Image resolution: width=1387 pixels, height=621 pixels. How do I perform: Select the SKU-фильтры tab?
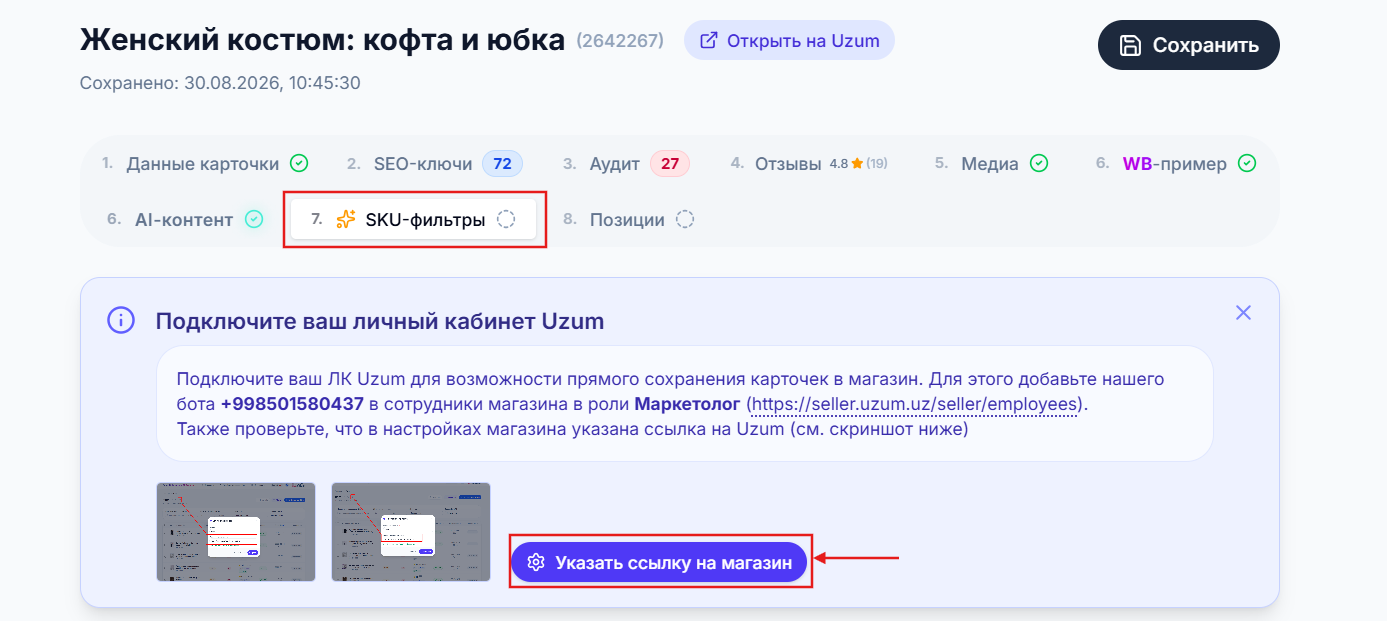coord(413,220)
